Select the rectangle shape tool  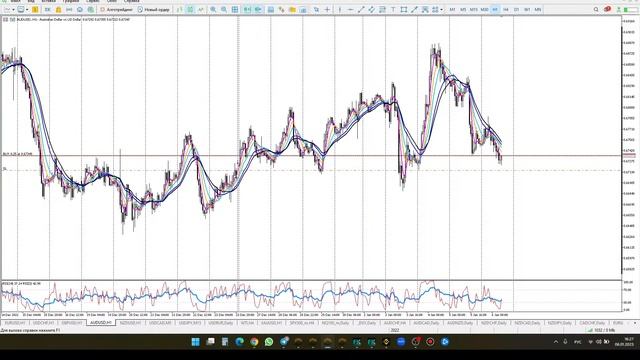(x=404, y=9)
